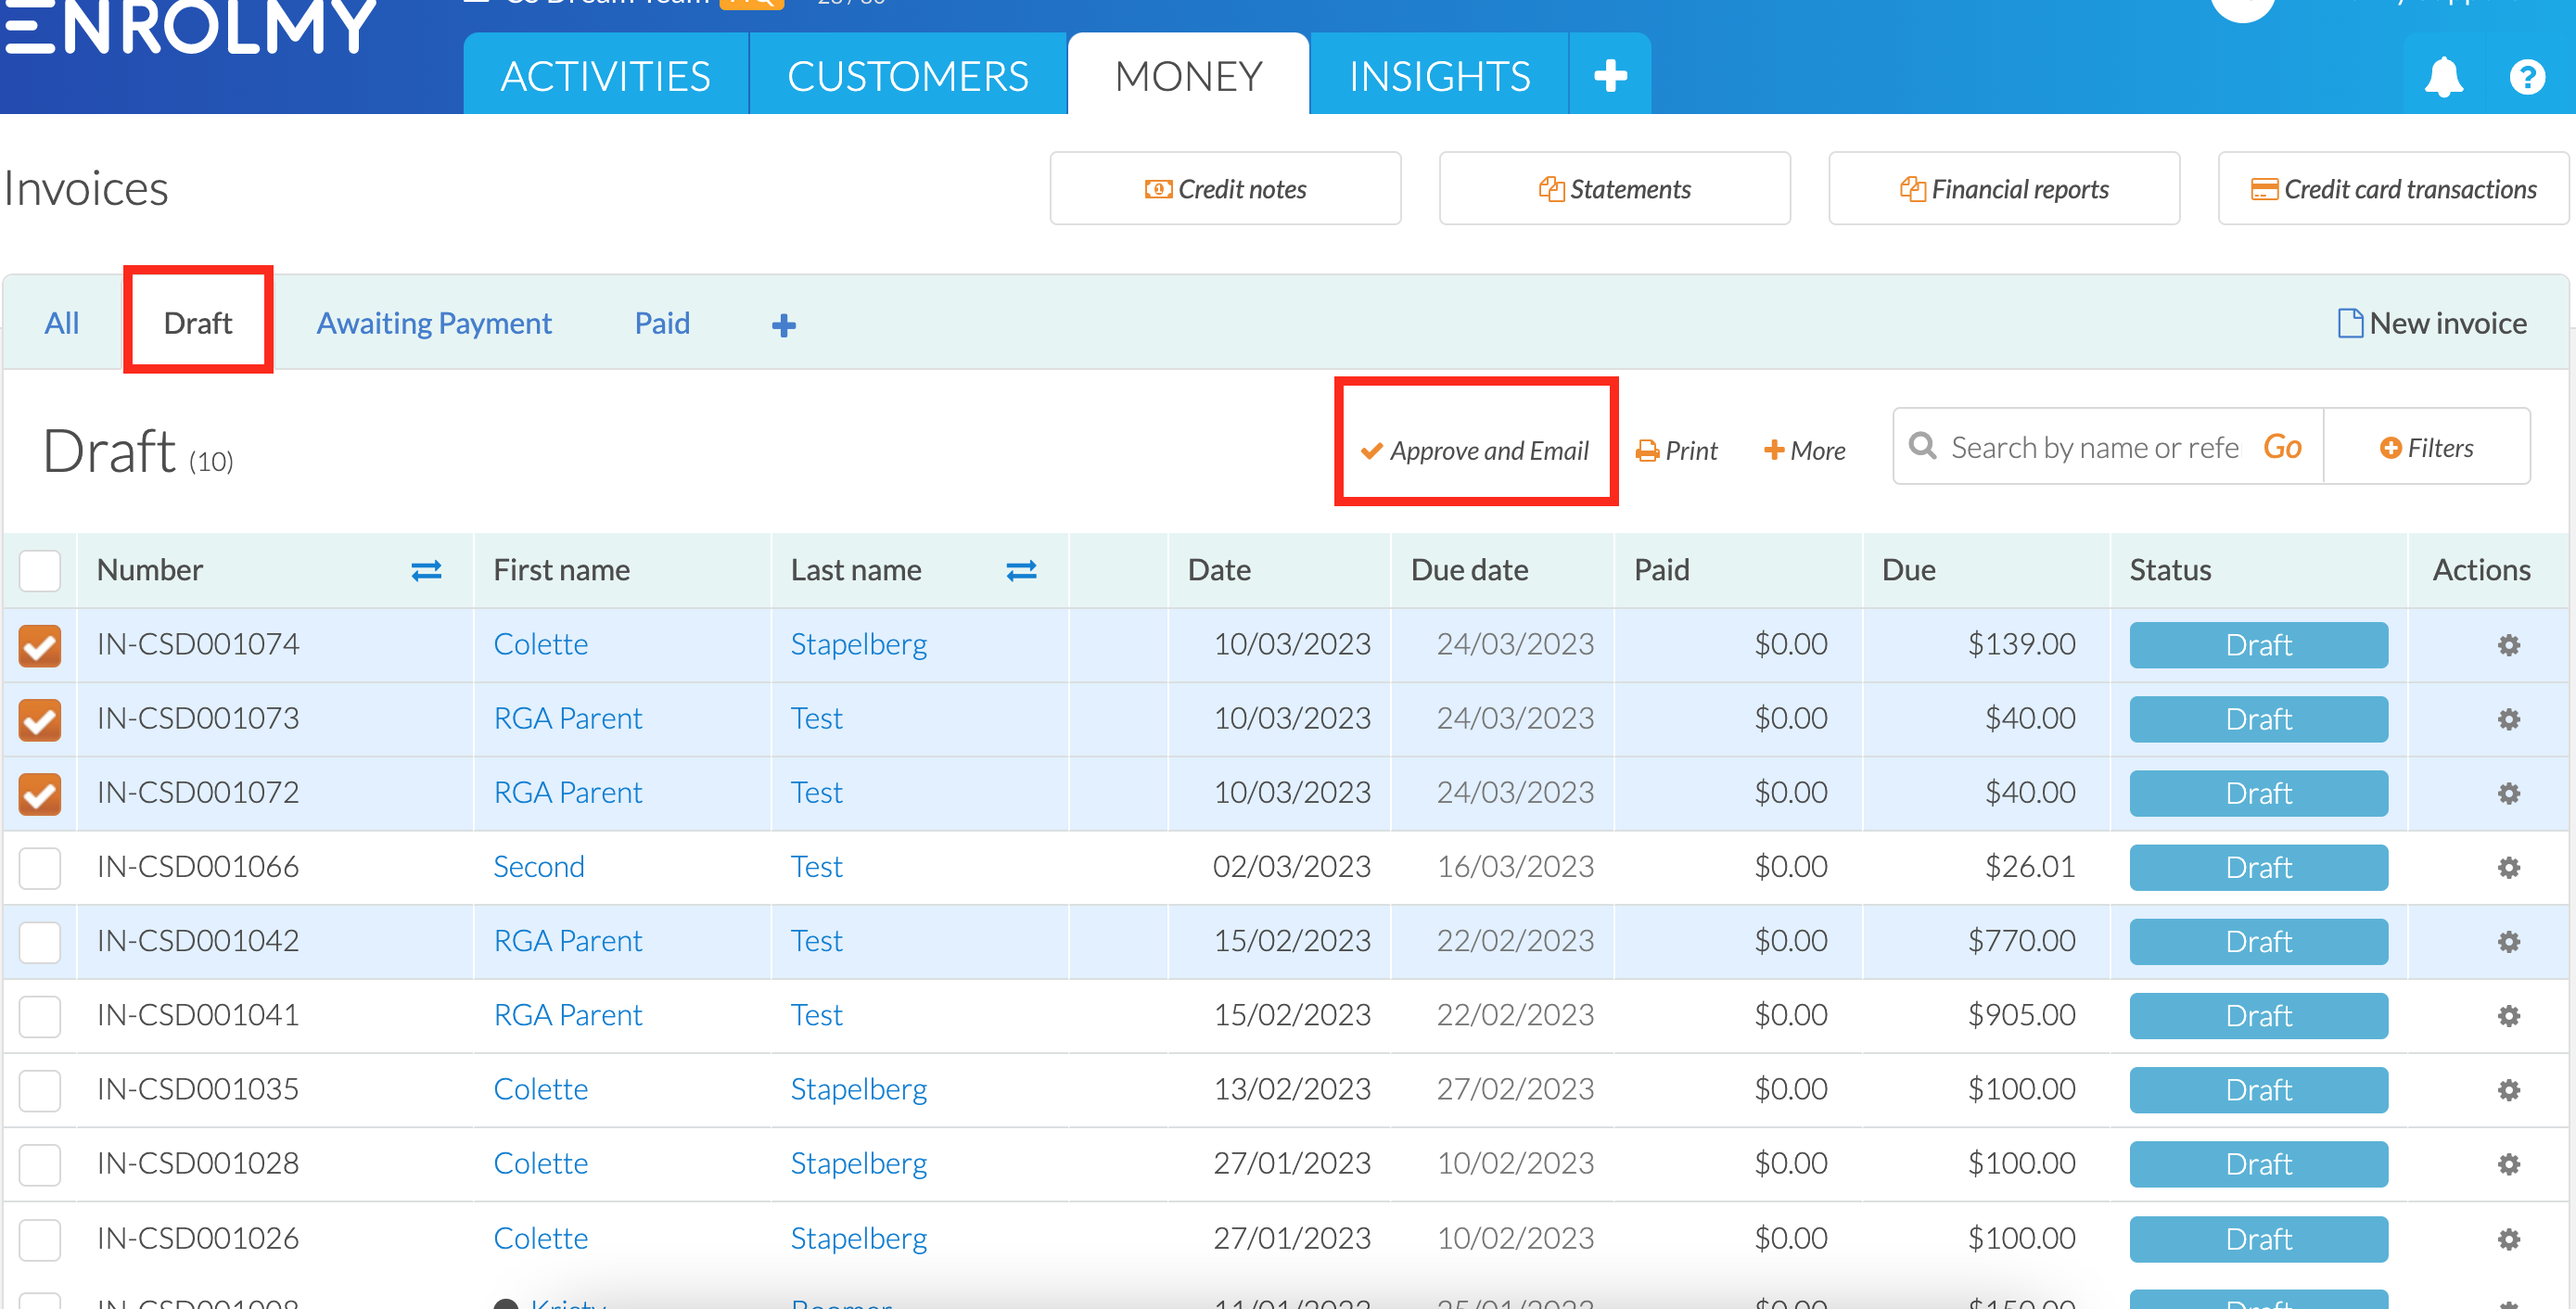
Task: Open Colette link in row IN-CSD001074
Action: 541,644
